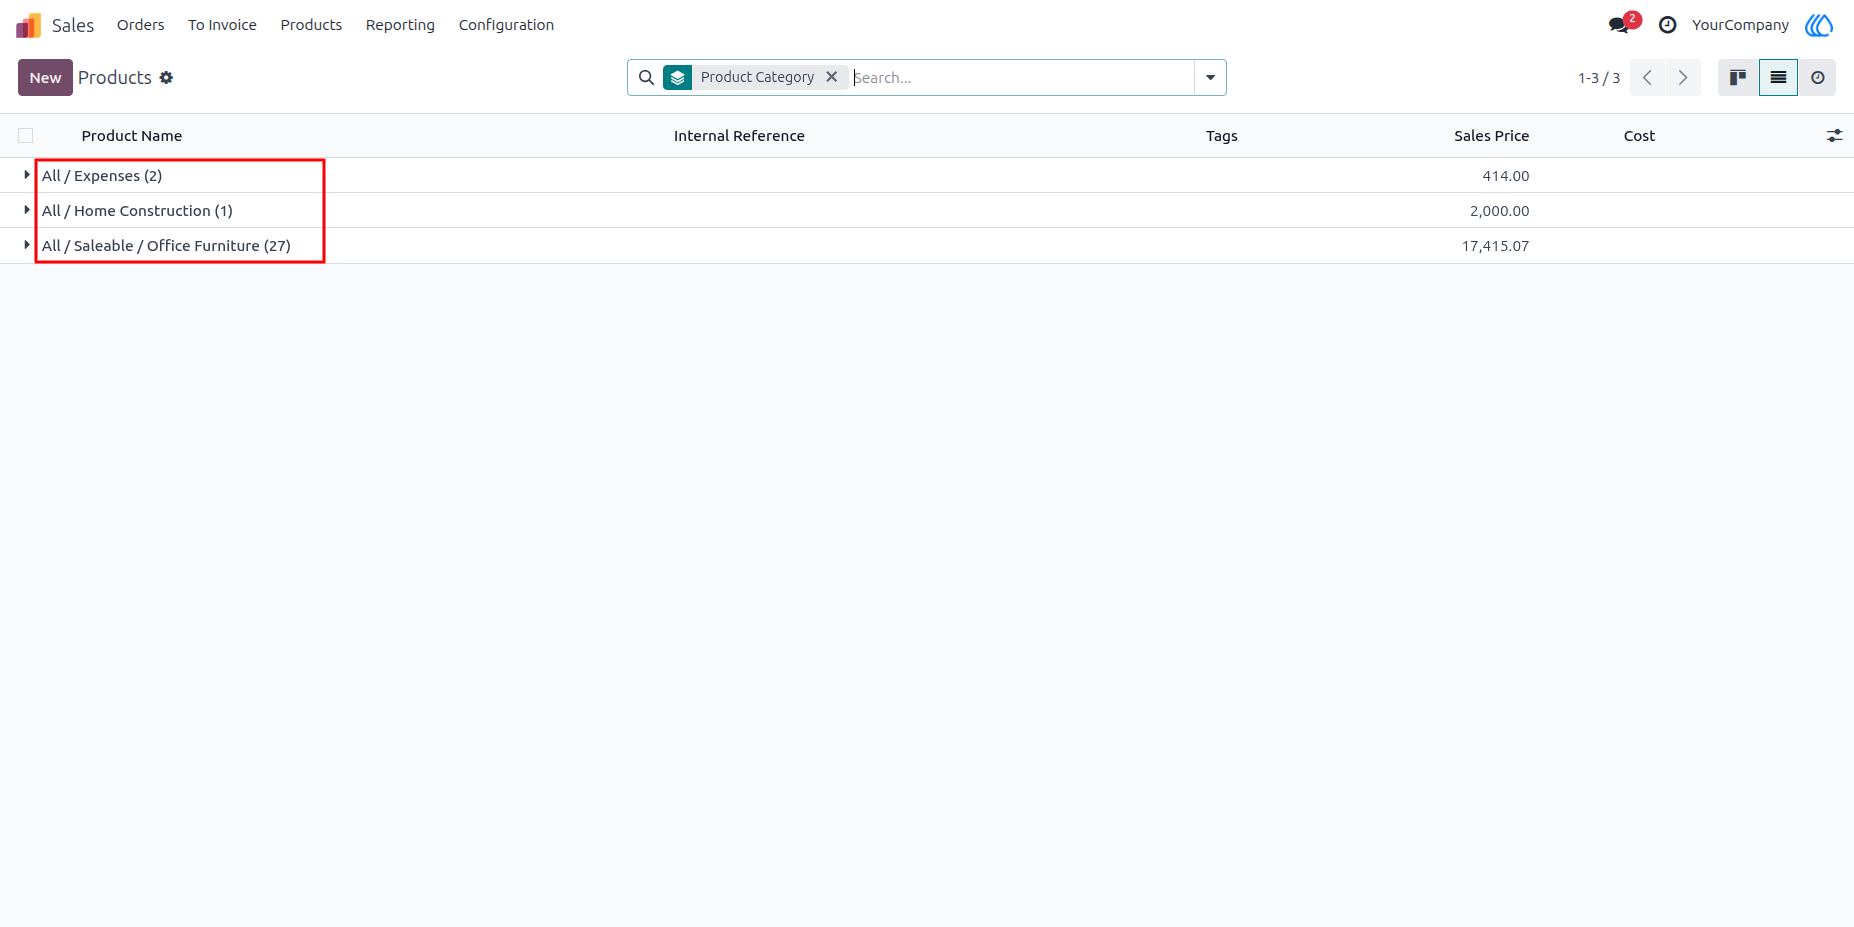This screenshot has width=1854, height=927.
Task: Open the messages conversation icon
Action: pyautogui.click(x=1619, y=25)
